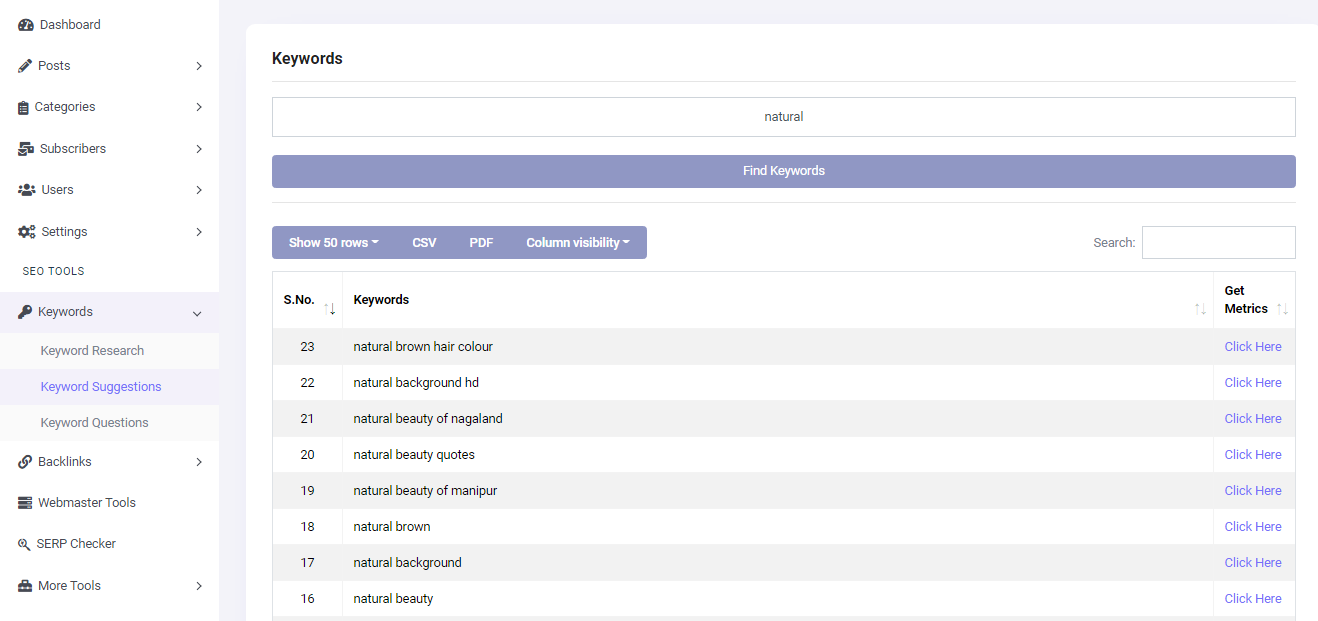Screen dimensions: 1318x621
Task: Collapse the Keywords submenu chevron
Action: click(x=197, y=313)
